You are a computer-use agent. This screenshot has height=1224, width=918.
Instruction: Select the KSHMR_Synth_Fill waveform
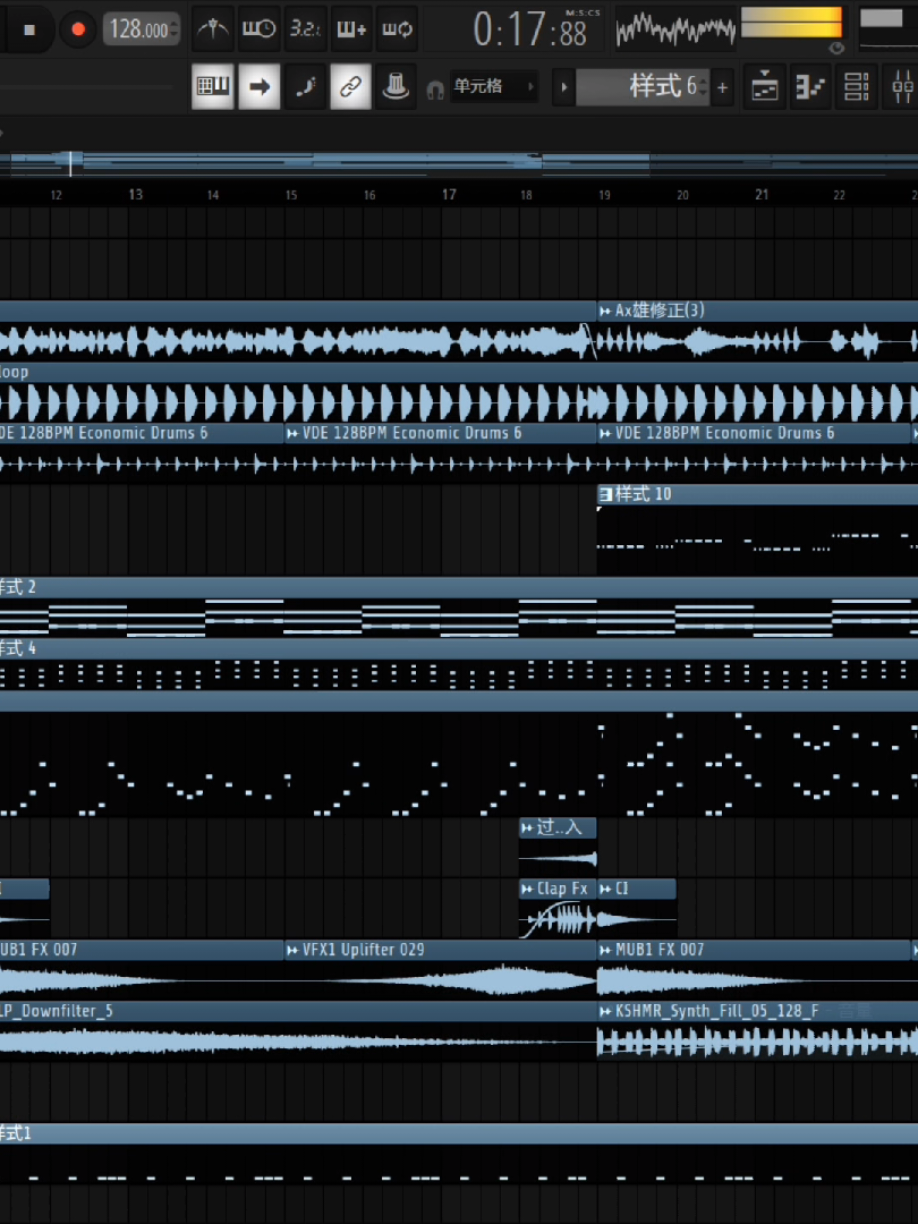(757, 1042)
